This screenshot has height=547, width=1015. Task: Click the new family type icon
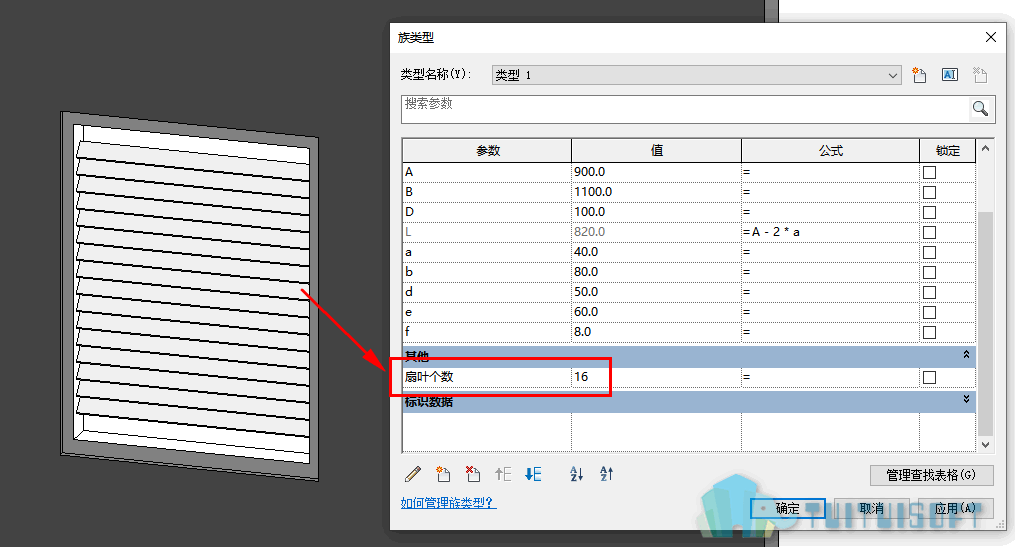coord(919,75)
